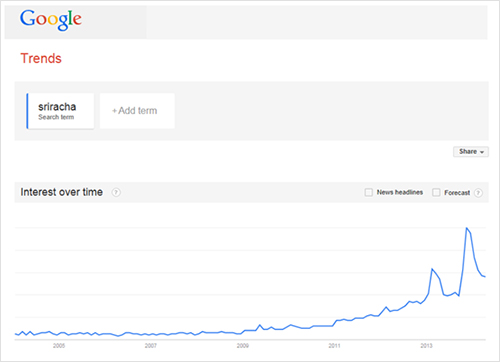Click help icon beside Interest over time

116,192
